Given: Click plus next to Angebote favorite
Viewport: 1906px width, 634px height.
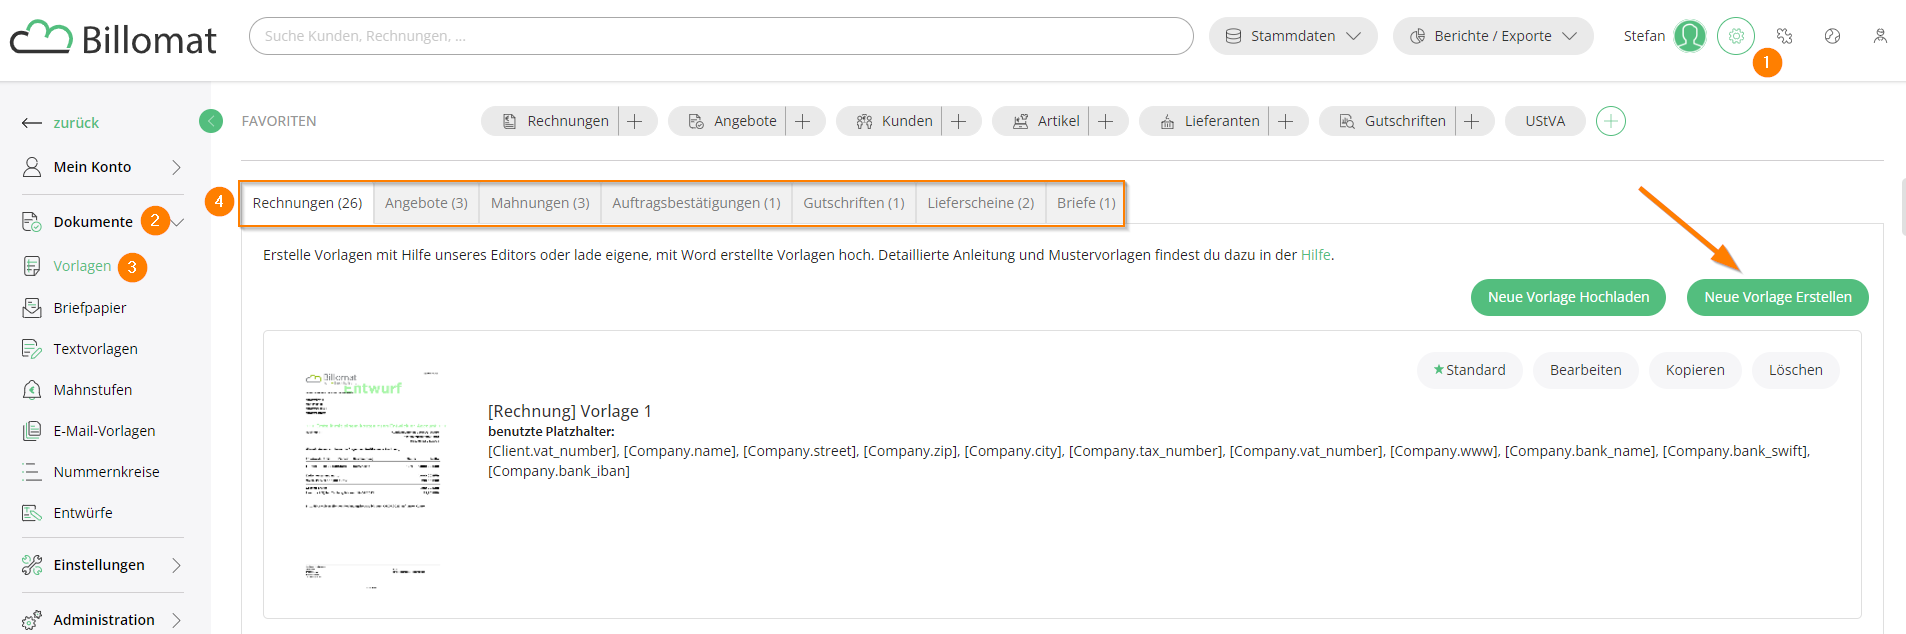Looking at the screenshot, I should (x=803, y=121).
